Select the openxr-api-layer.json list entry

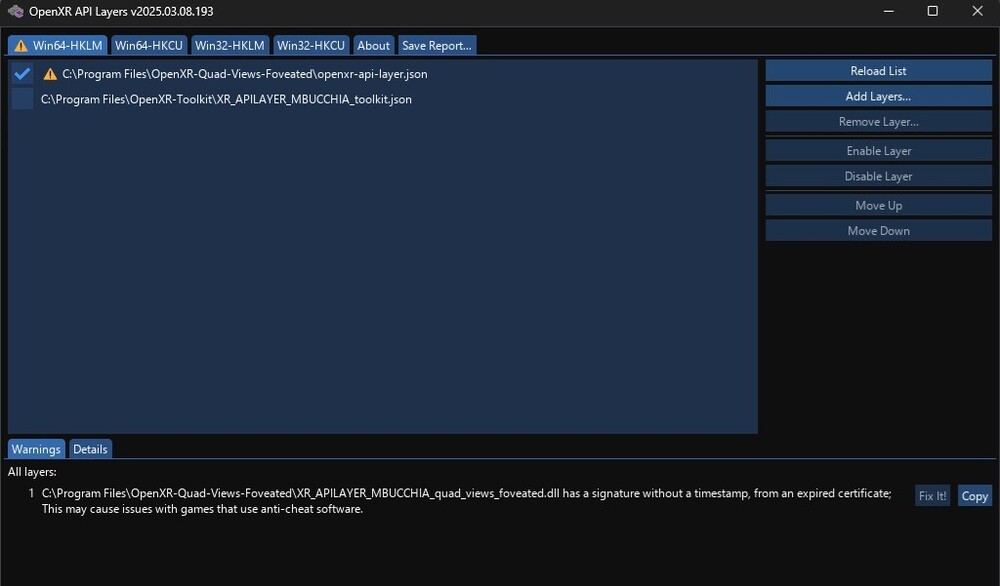click(x=245, y=74)
